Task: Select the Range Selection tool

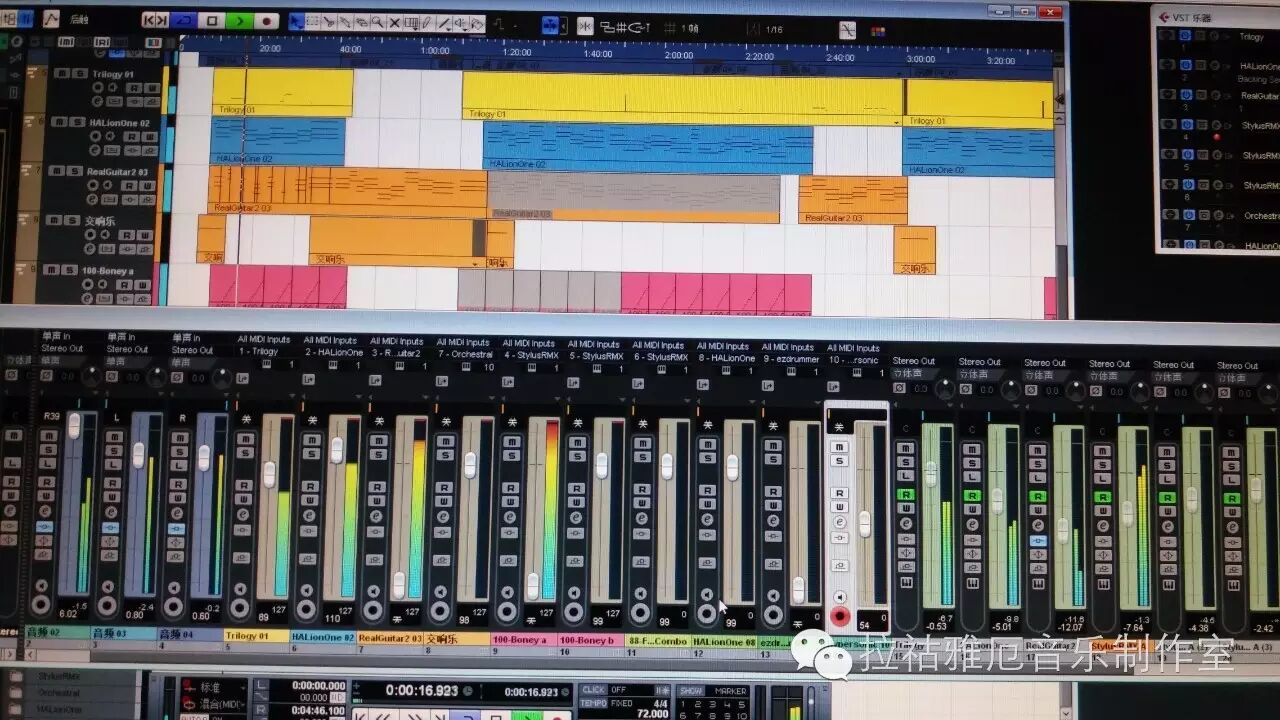Action: click(312, 22)
